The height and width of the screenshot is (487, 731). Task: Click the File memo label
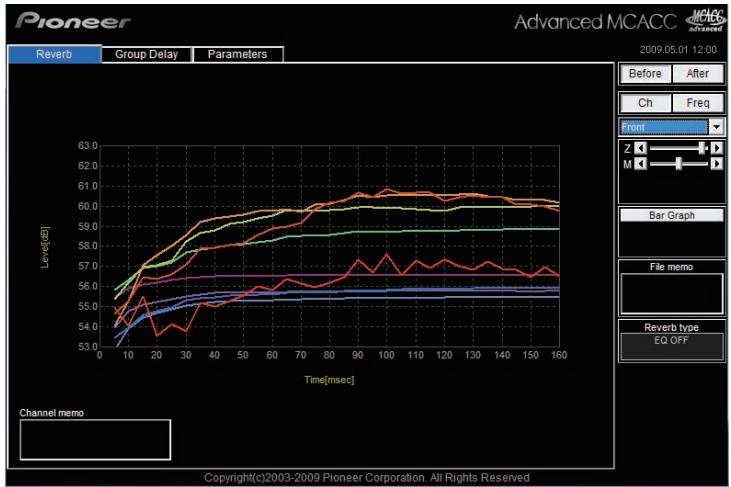671,267
